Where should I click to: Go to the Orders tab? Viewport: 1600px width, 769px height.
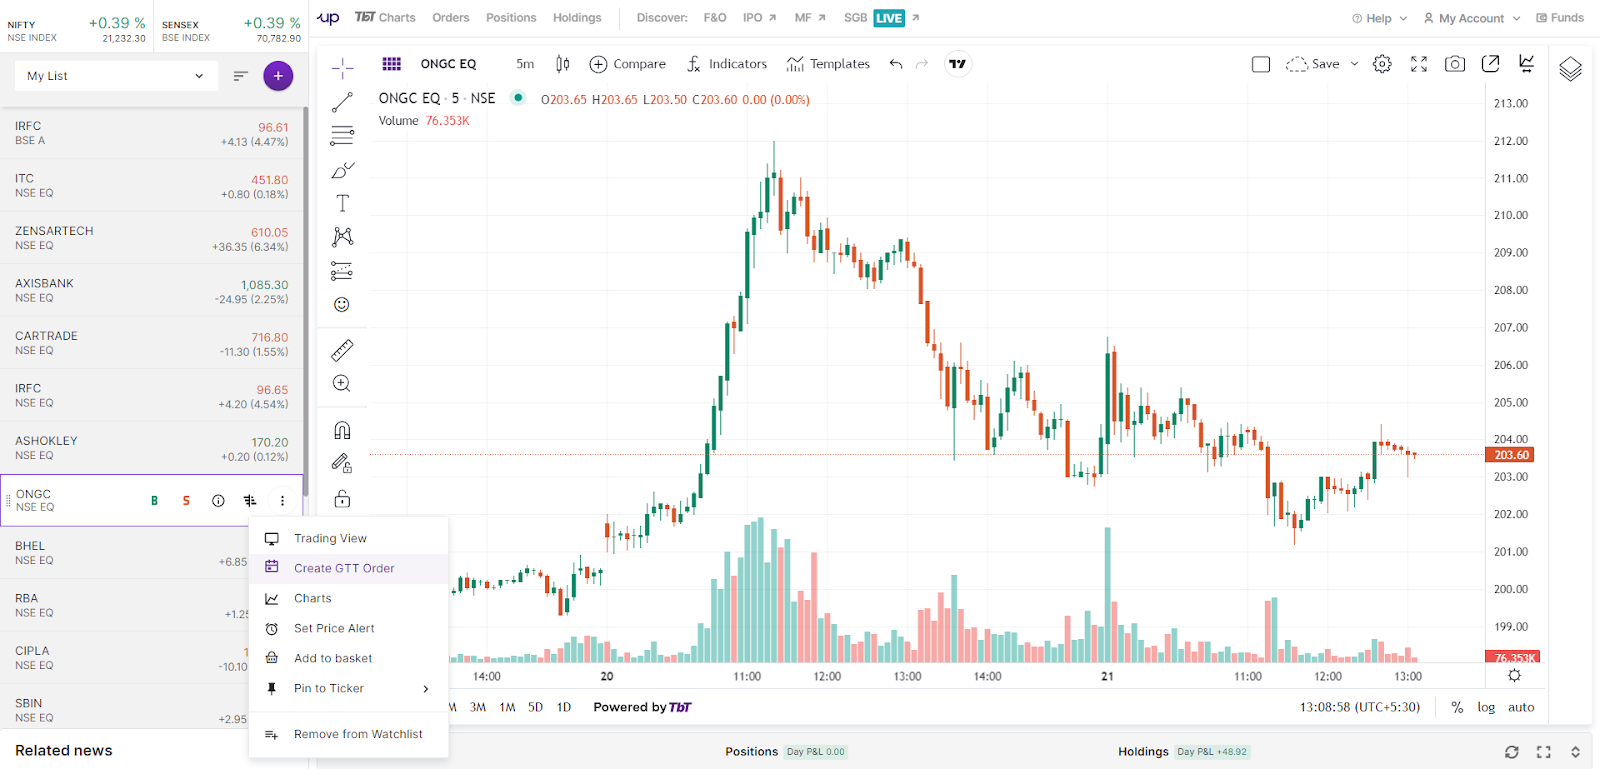(451, 18)
